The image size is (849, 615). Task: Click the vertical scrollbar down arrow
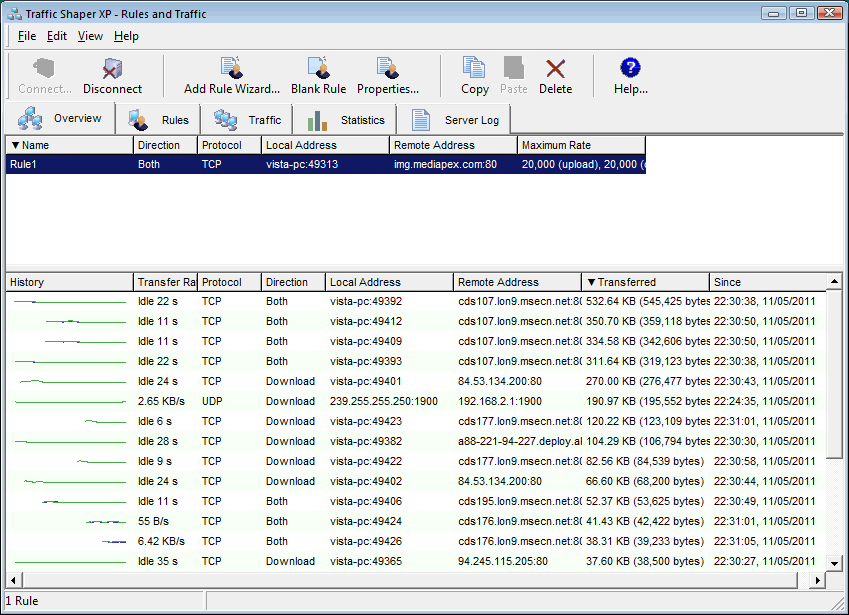[x=835, y=565]
